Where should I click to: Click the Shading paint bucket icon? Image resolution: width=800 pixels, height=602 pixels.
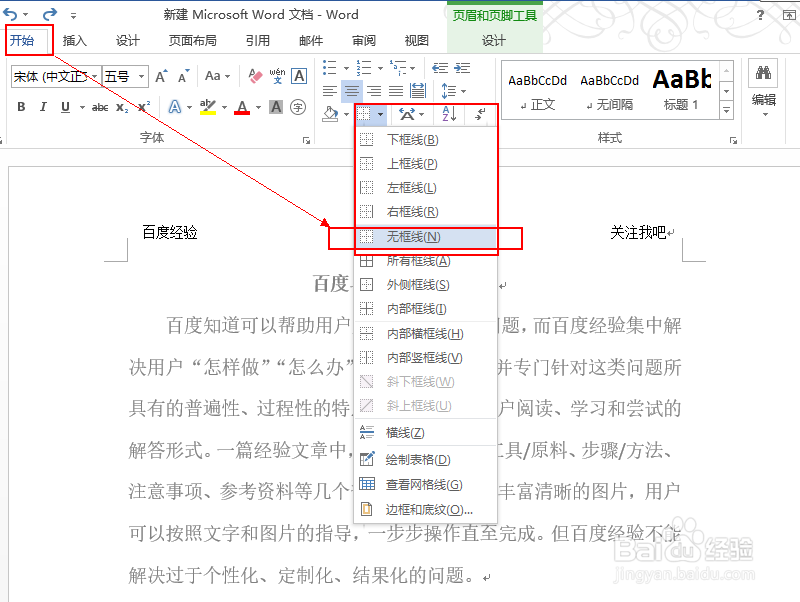330,114
